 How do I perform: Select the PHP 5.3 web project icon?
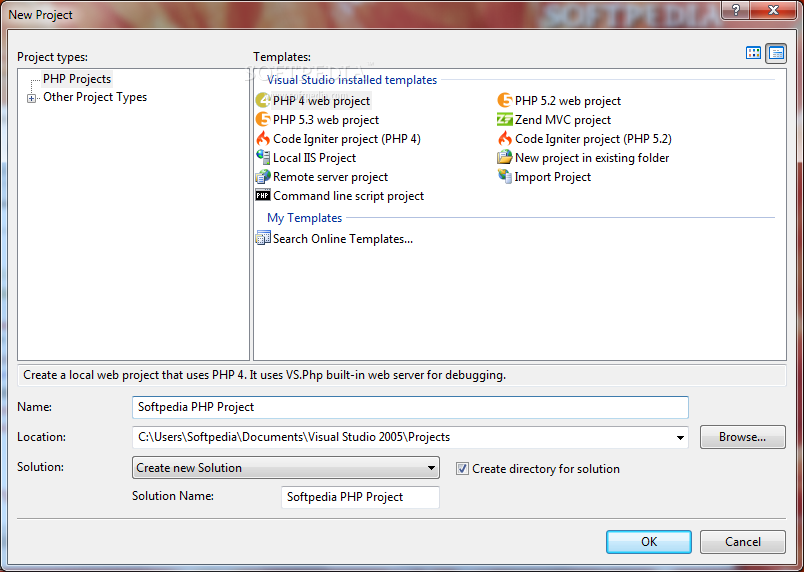263,119
